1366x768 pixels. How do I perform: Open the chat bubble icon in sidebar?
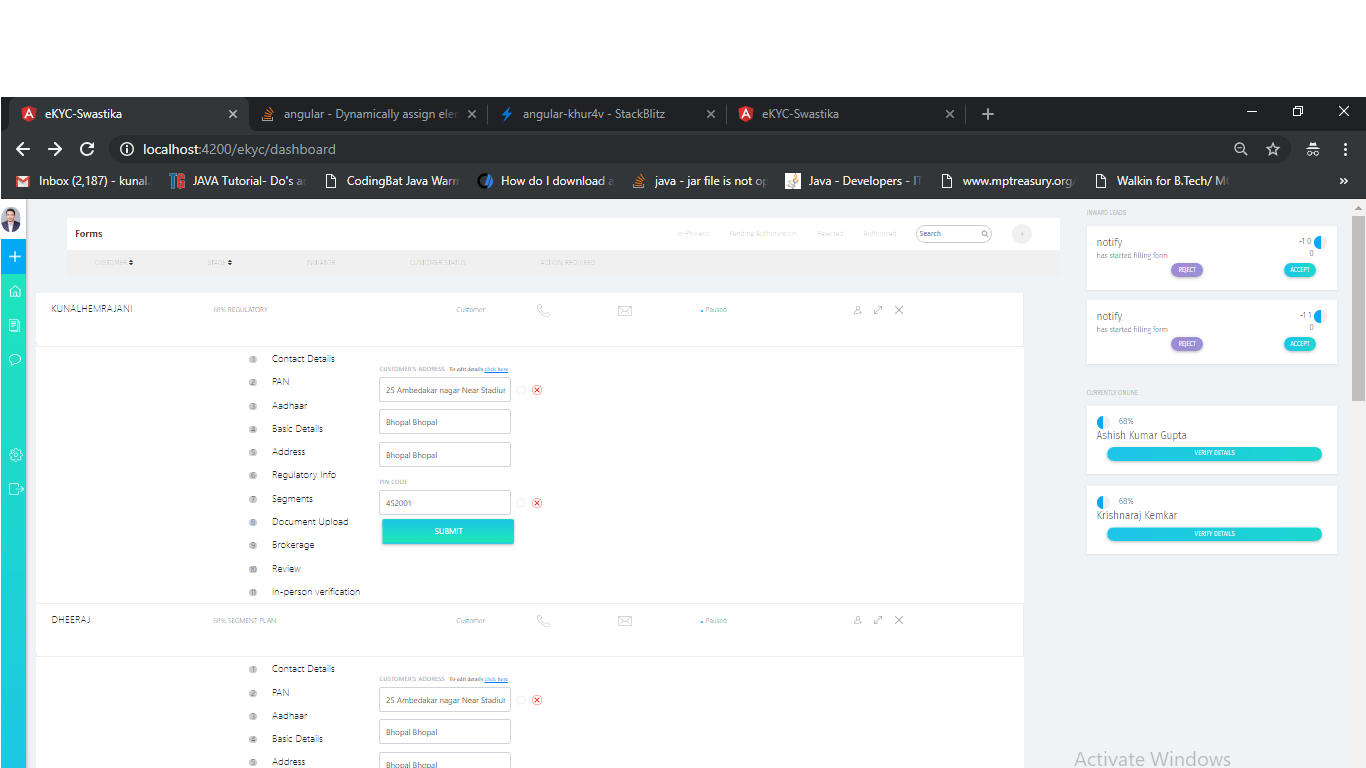pyautogui.click(x=15, y=359)
